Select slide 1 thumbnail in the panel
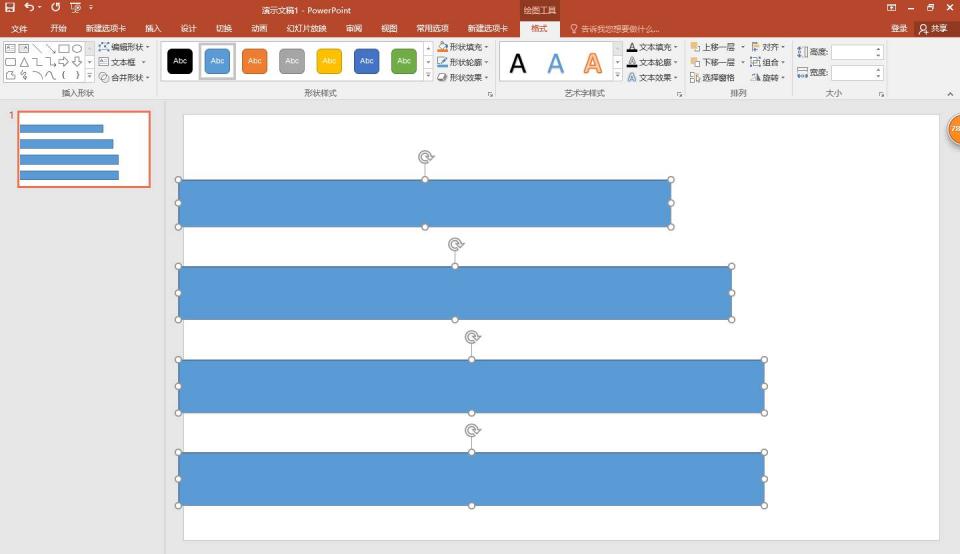960x554 pixels. pos(84,149)
